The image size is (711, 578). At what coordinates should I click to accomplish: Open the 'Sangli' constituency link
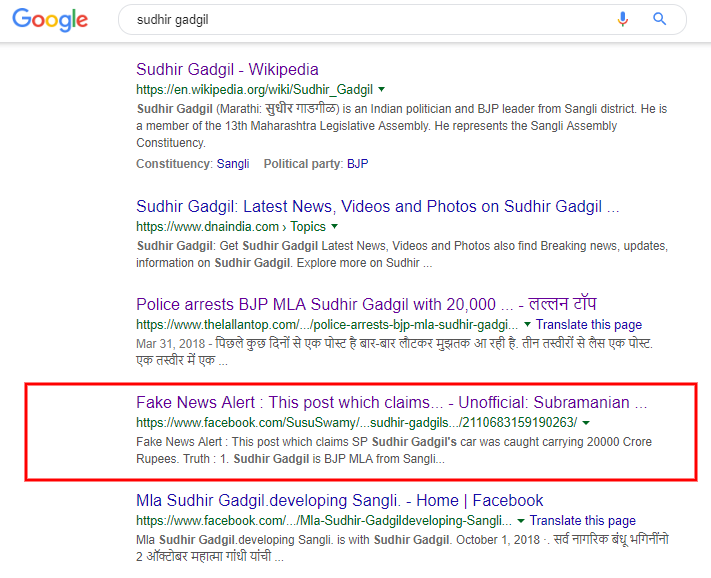[x=233, y=164]
